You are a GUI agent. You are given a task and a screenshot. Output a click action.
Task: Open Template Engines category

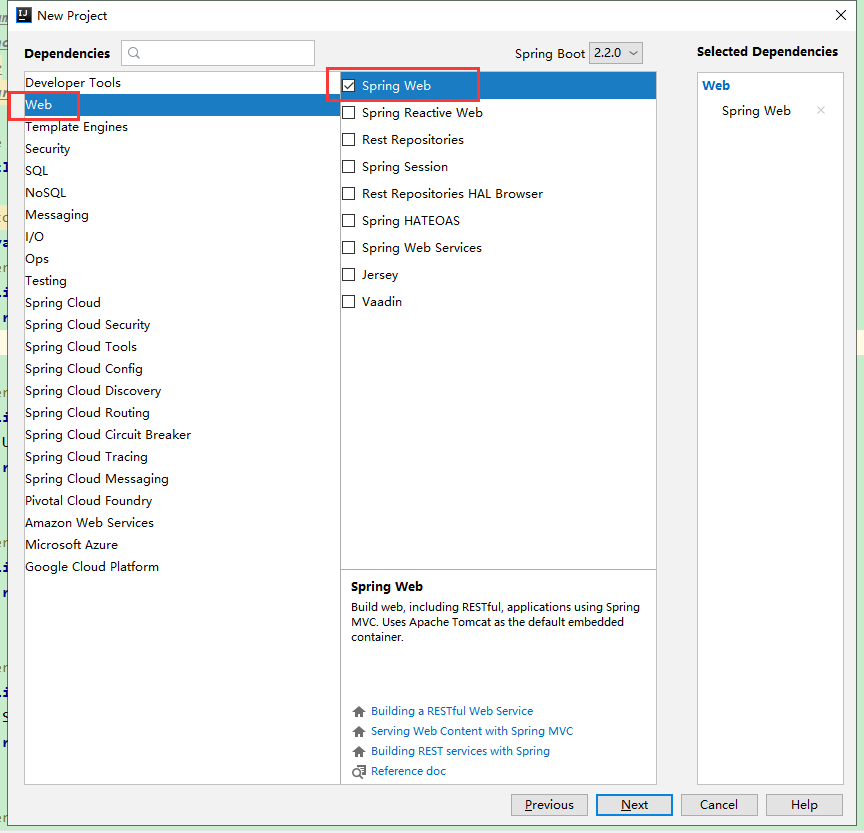[x=182, y=127]
